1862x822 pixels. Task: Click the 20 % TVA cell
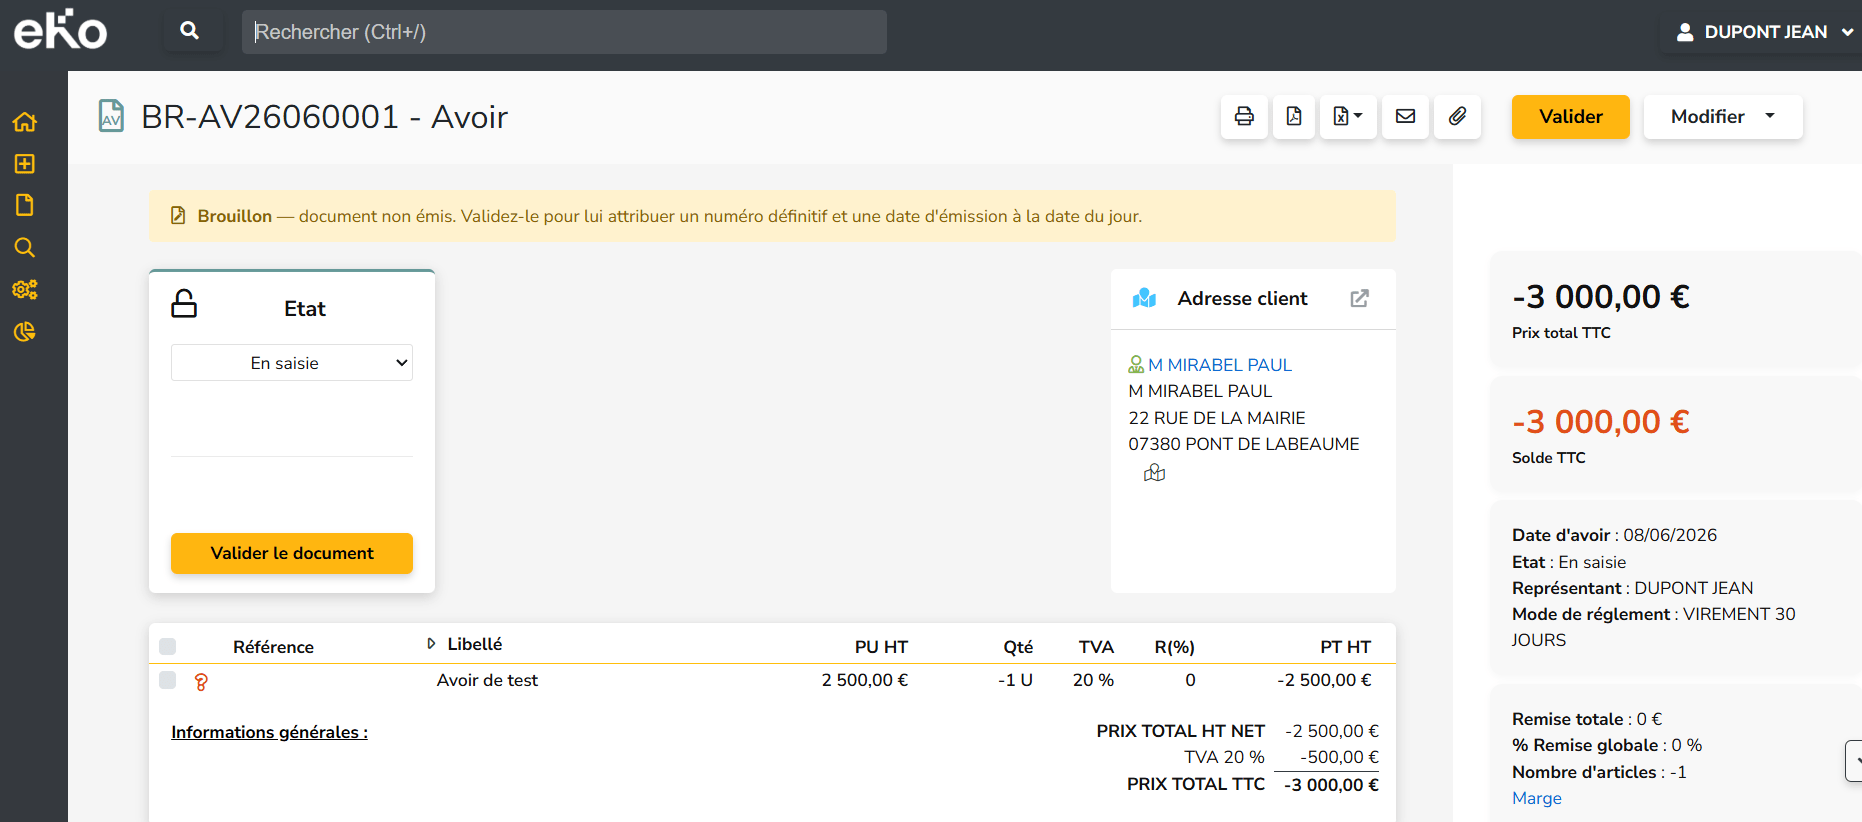[x=1093, y=680]
